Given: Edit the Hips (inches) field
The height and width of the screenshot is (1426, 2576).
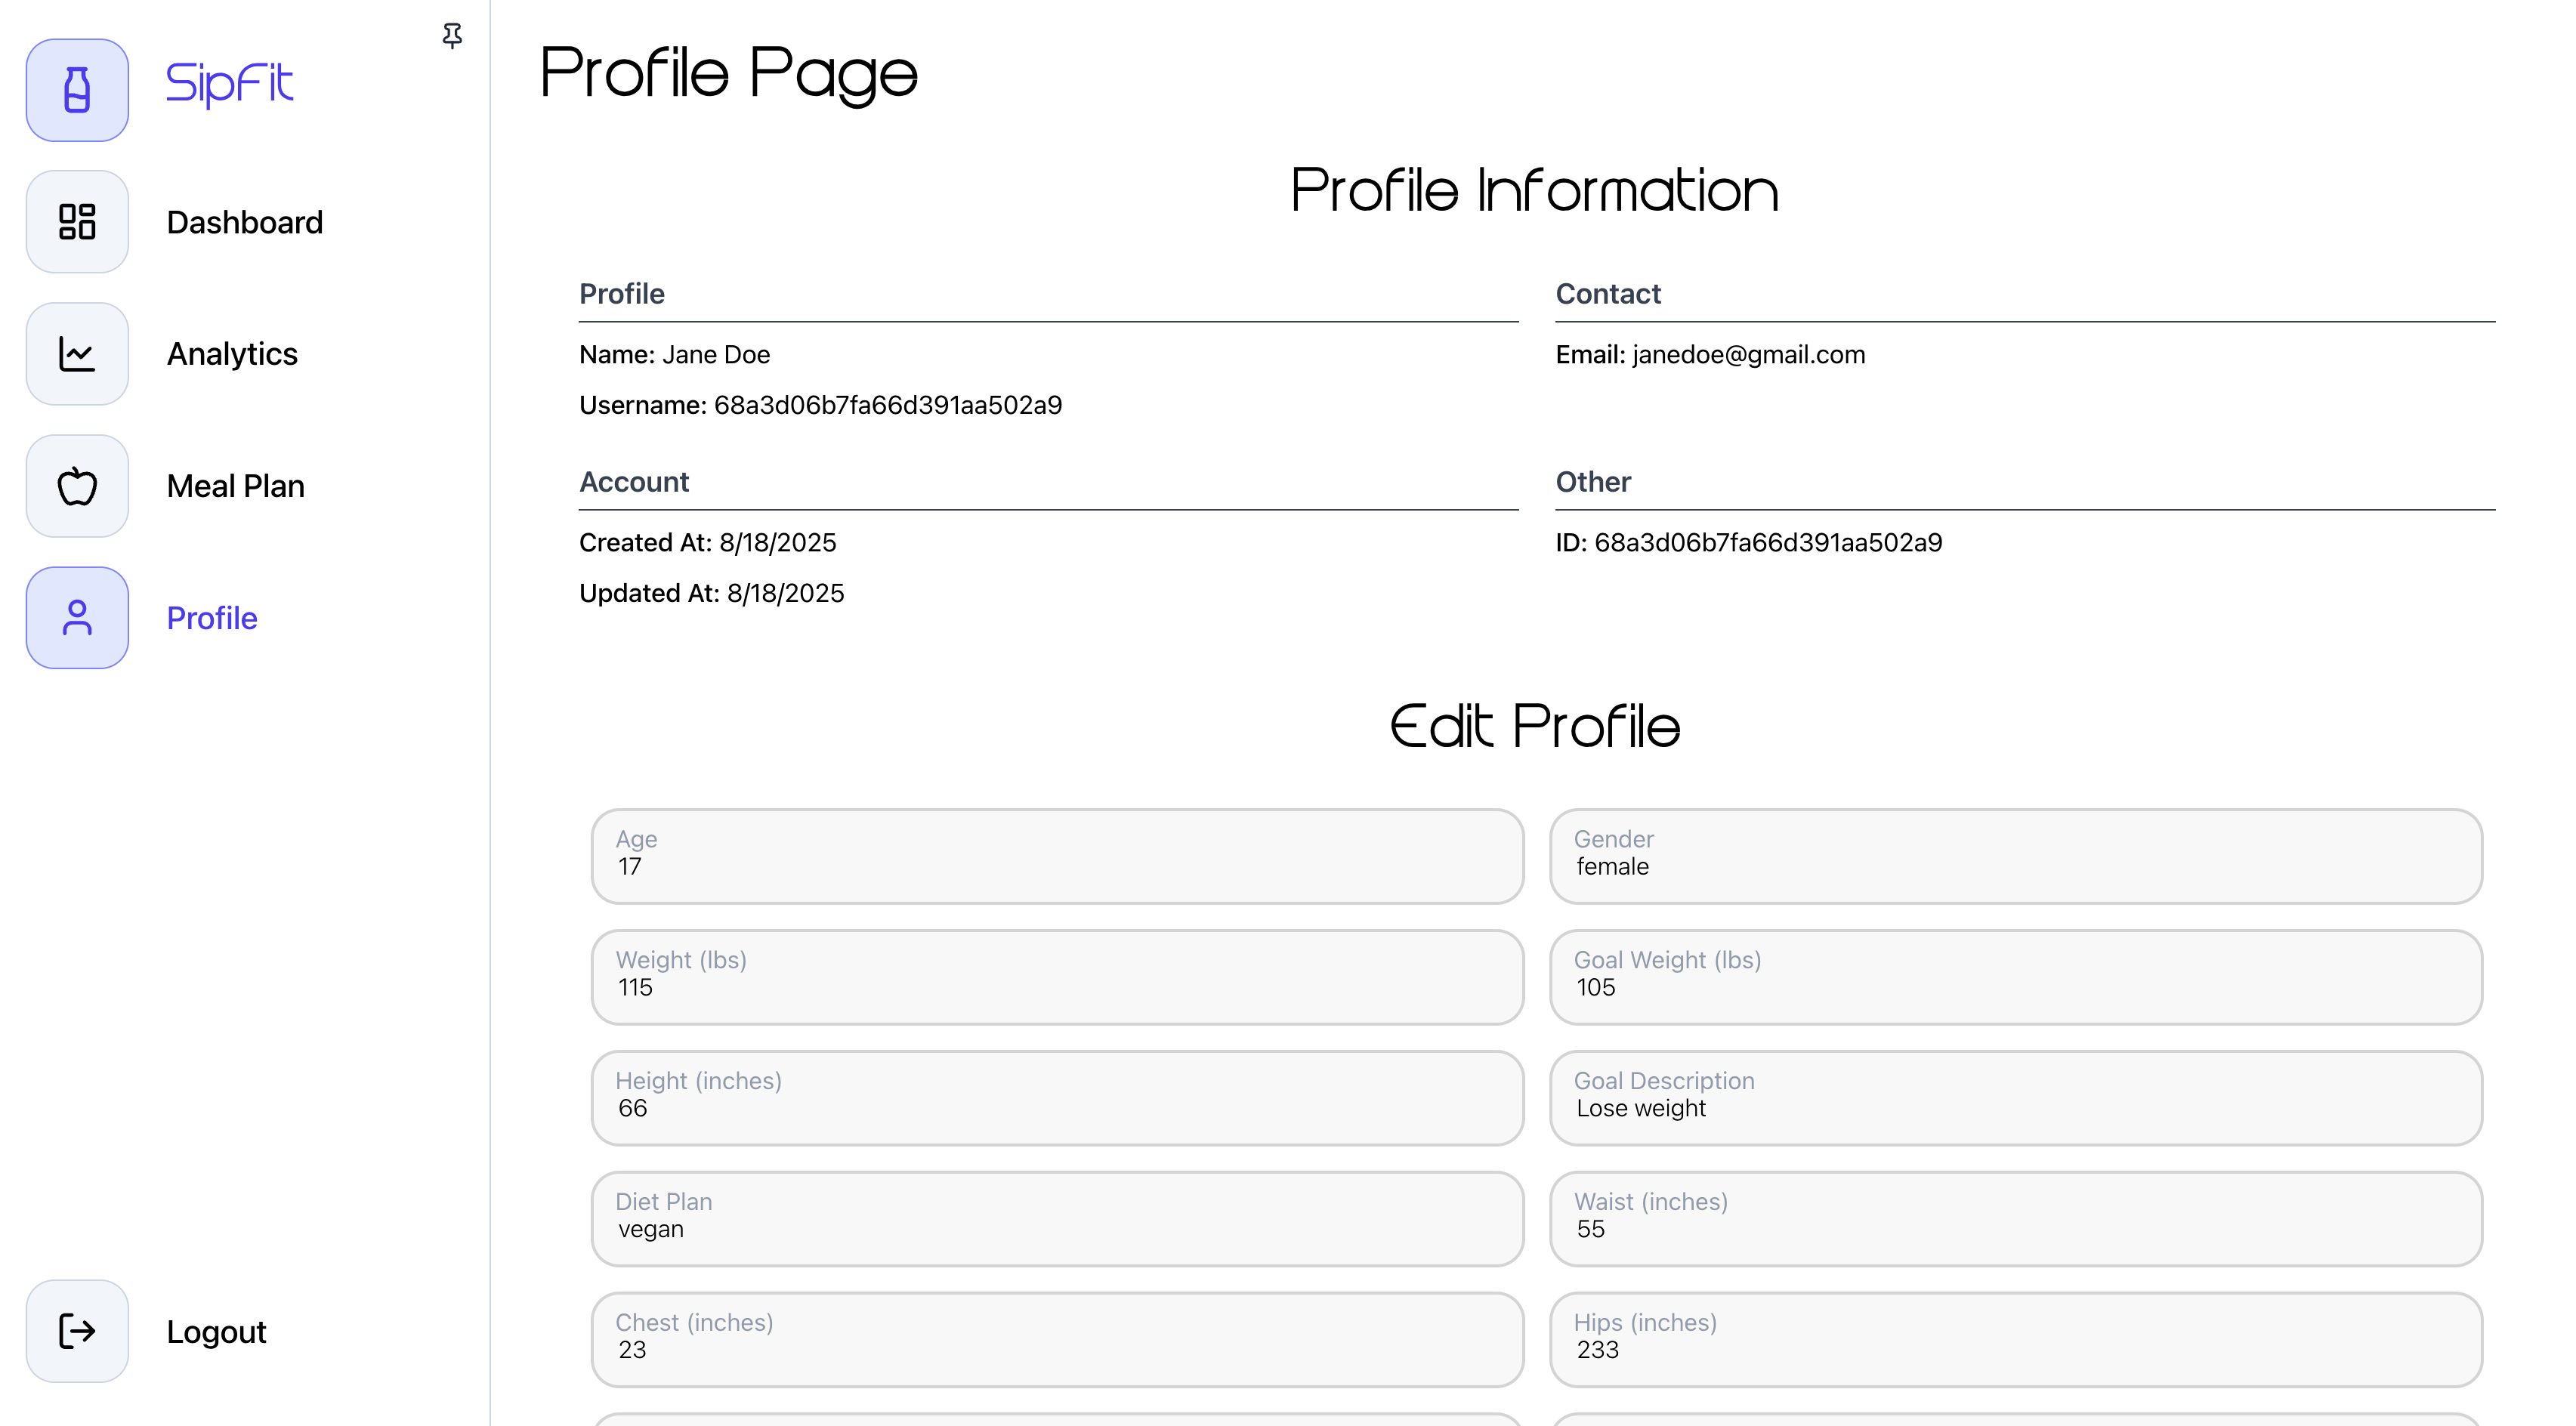Looking at the screenshot, I should (x=2016, y=1340).
